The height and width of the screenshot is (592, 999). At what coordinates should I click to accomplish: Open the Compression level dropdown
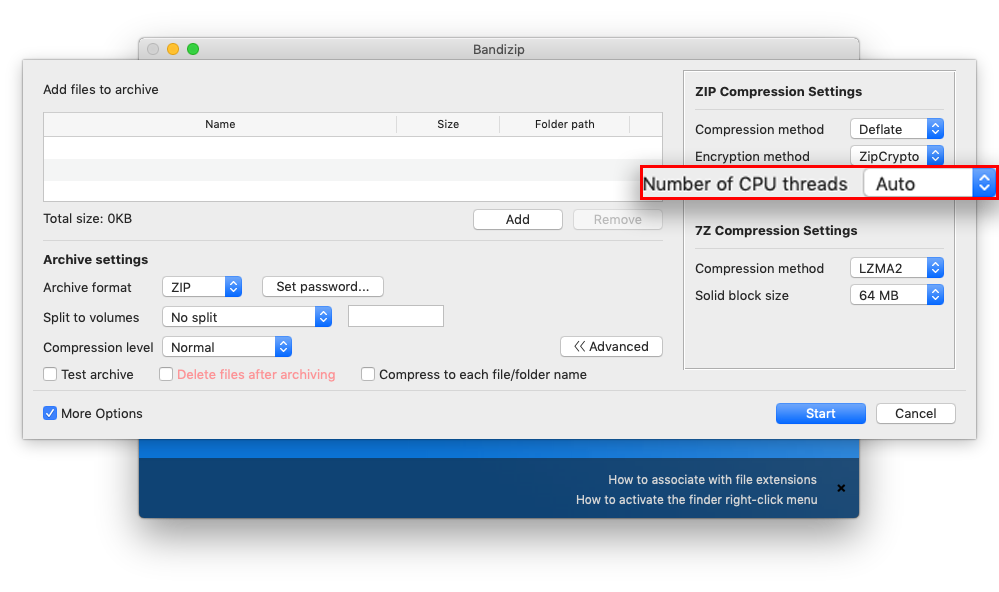pos(227,347)
